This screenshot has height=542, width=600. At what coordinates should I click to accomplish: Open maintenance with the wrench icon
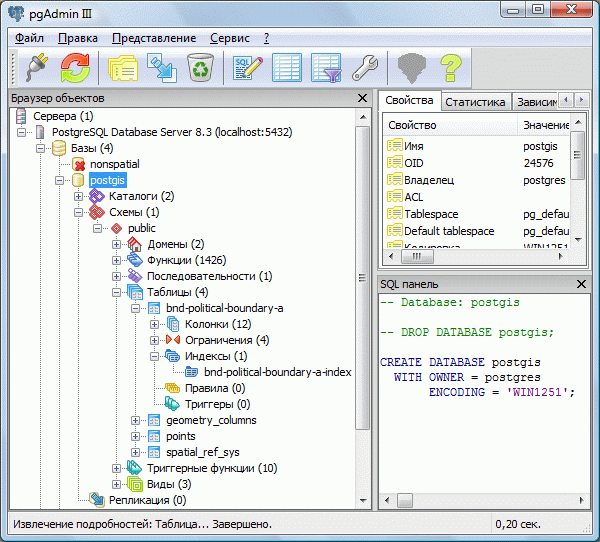(x=365, y=68)
